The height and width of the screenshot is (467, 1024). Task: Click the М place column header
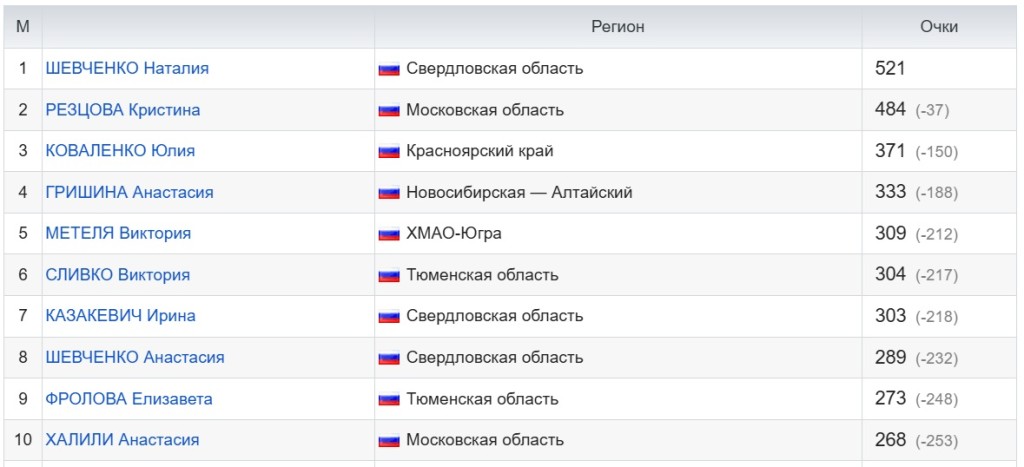click(x=22, y=27)
